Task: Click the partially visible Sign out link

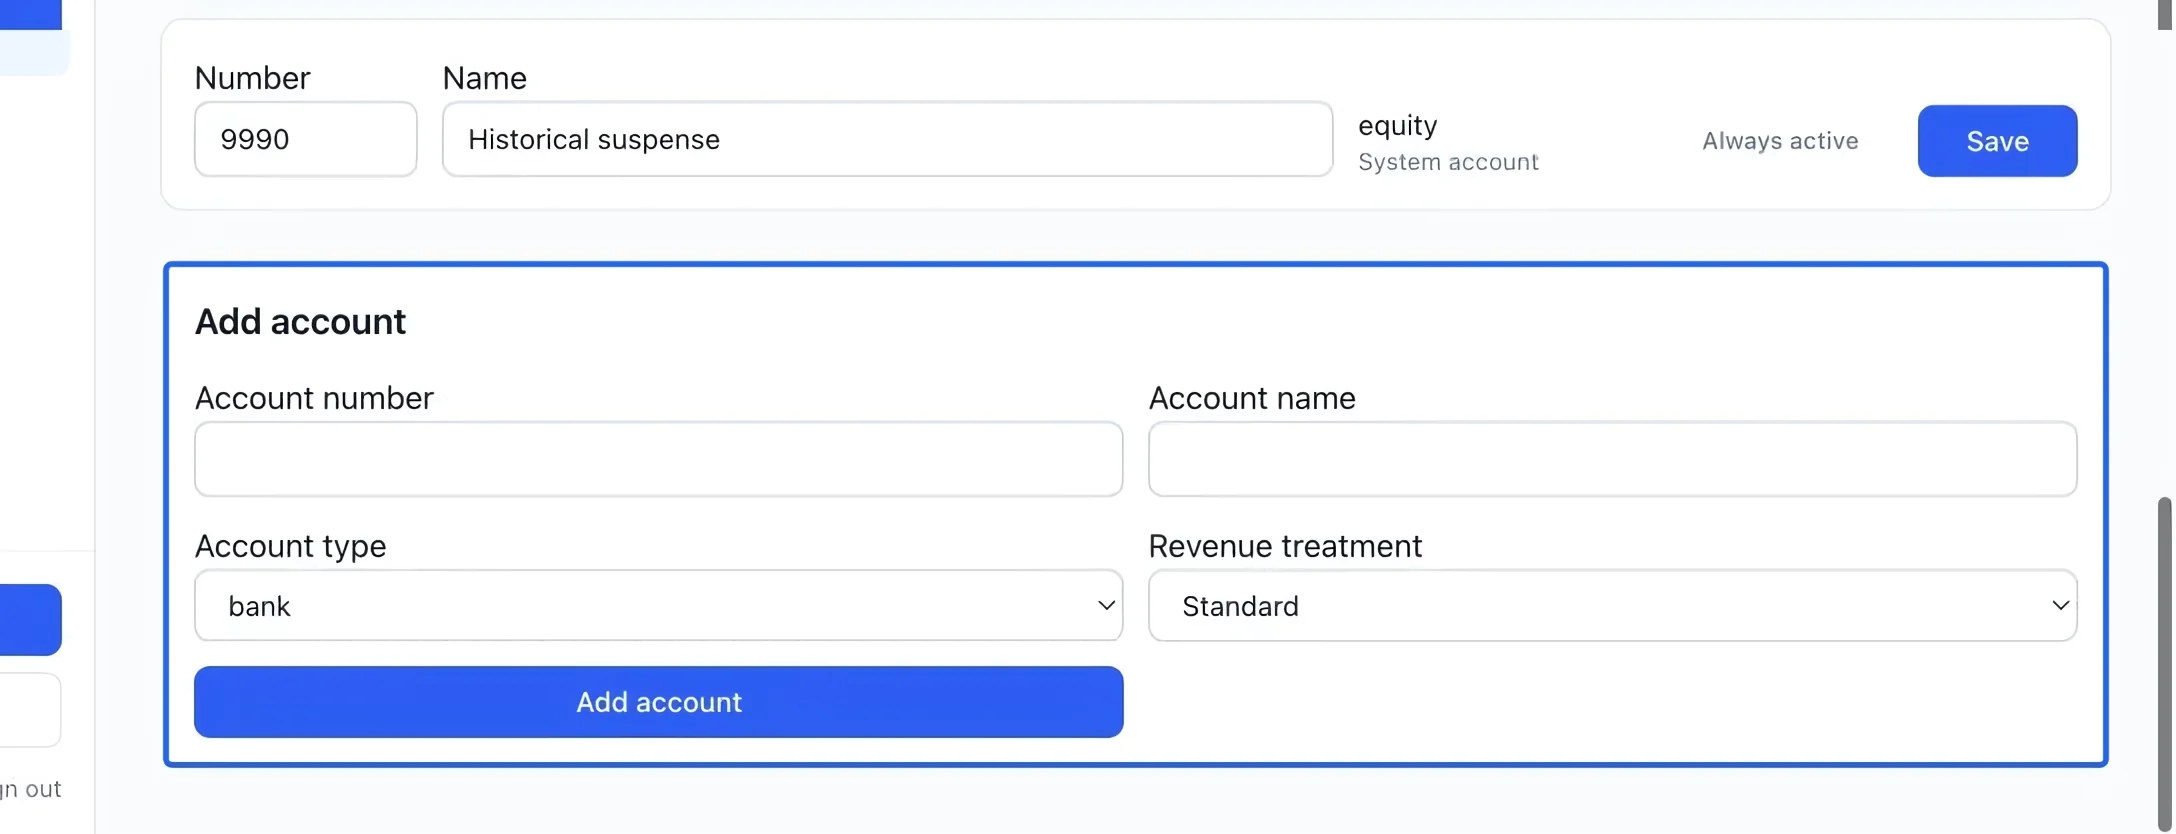Action: (x=30, y=789)
